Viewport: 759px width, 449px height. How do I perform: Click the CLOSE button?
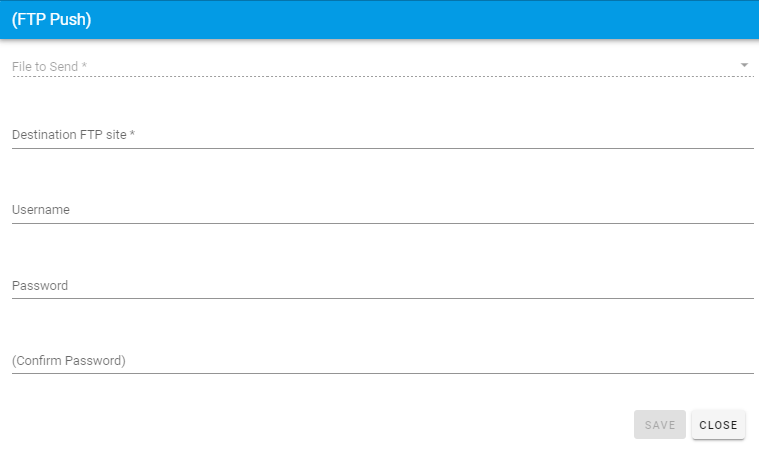718,425
